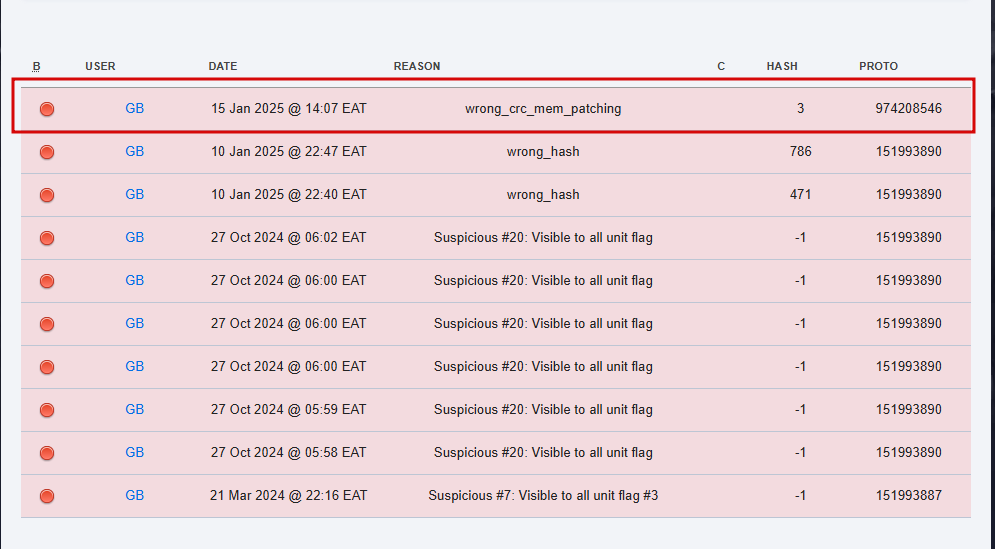Sort by the DATE column header
Screen dimensions: 995x549
[x=223, y=66]
